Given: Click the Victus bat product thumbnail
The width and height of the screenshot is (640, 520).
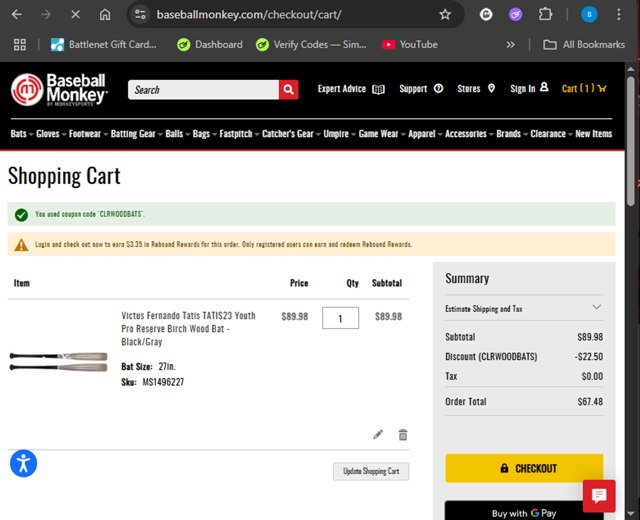Looking at the screenshot, I should 59,362.
